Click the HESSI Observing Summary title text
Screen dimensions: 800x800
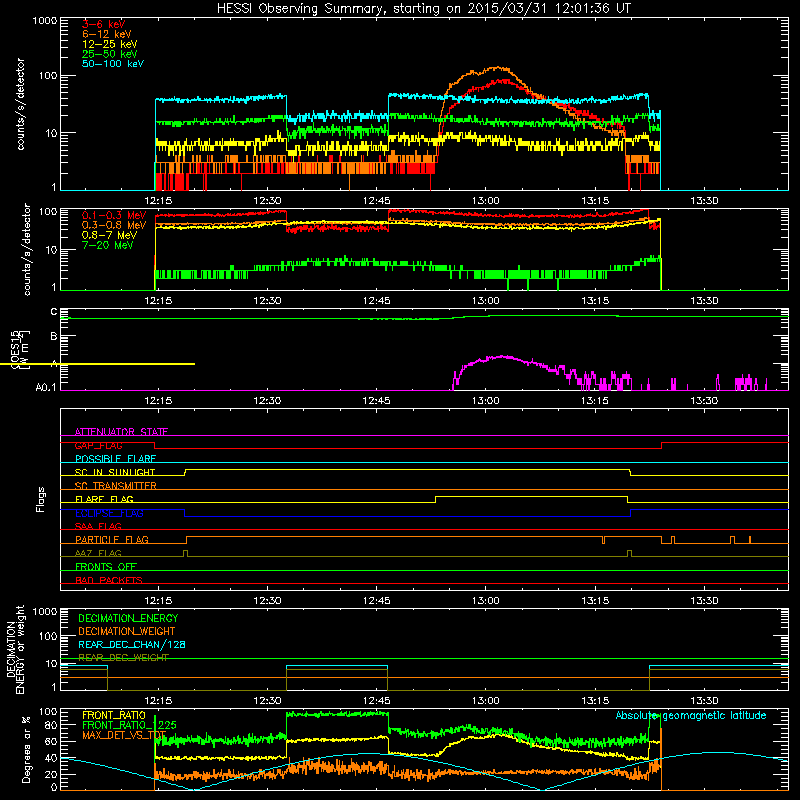coord(423,9)
